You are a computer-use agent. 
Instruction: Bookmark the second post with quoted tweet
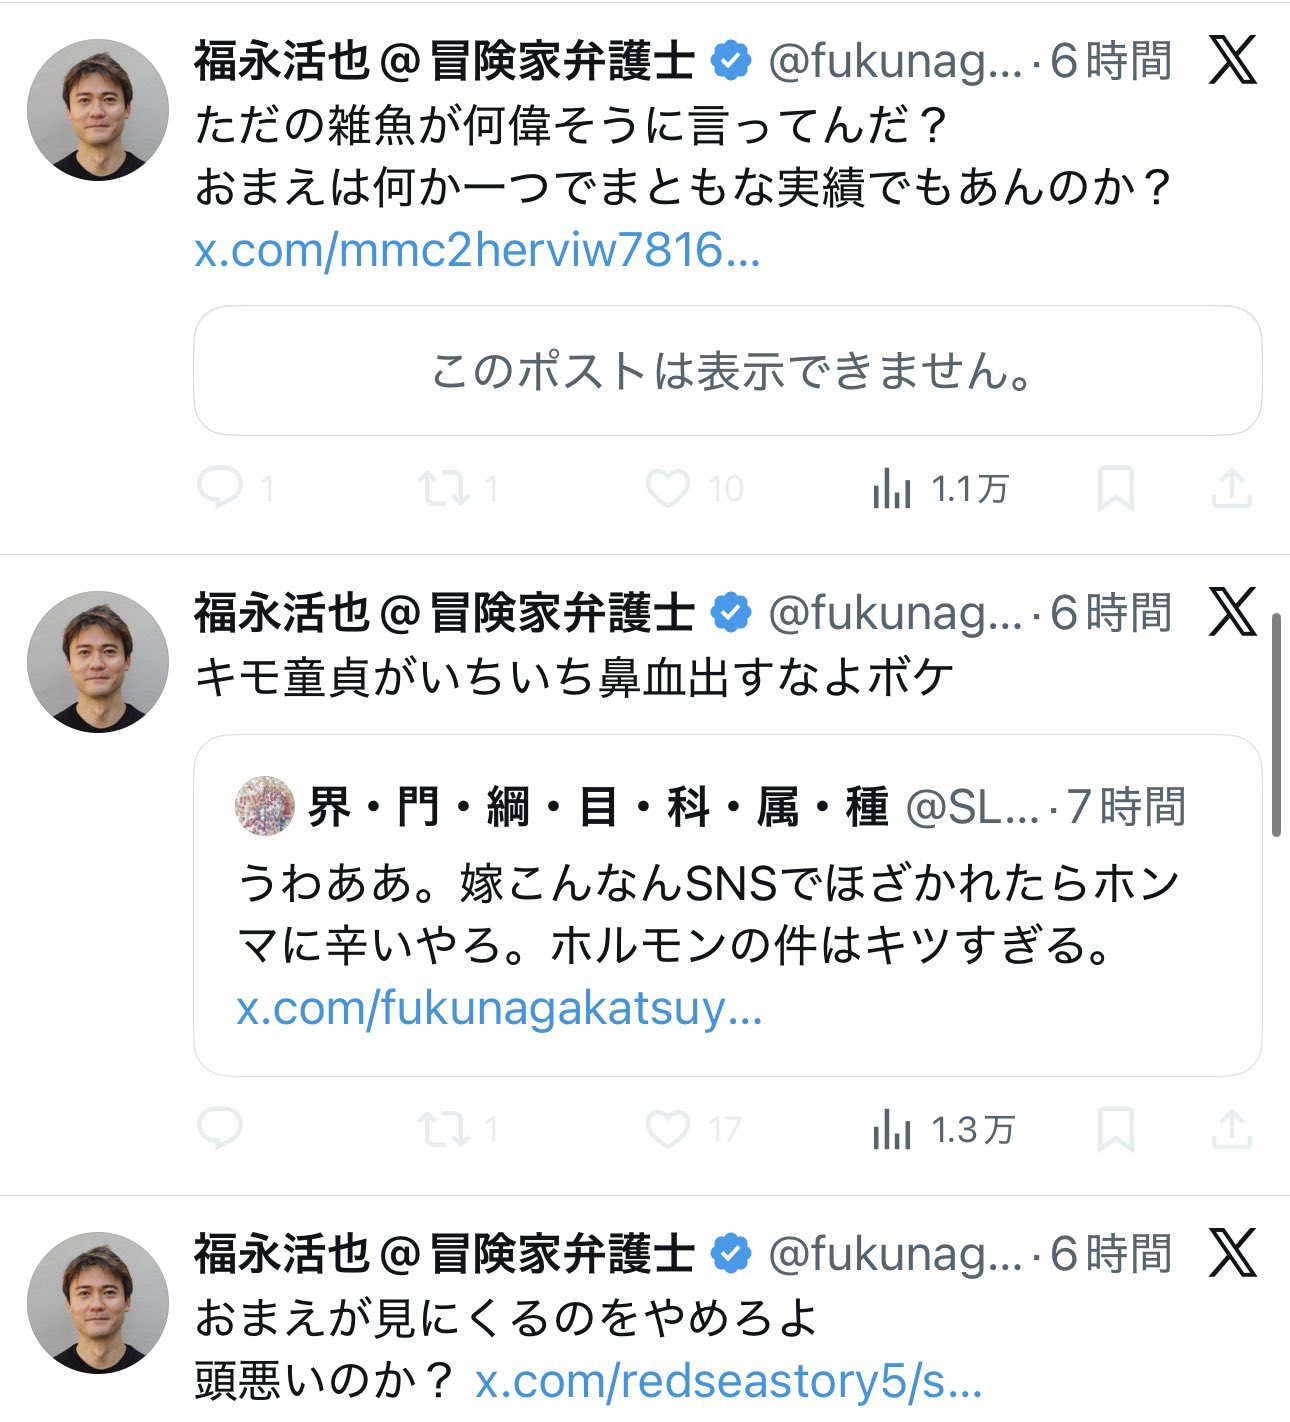[1115, 1131]
